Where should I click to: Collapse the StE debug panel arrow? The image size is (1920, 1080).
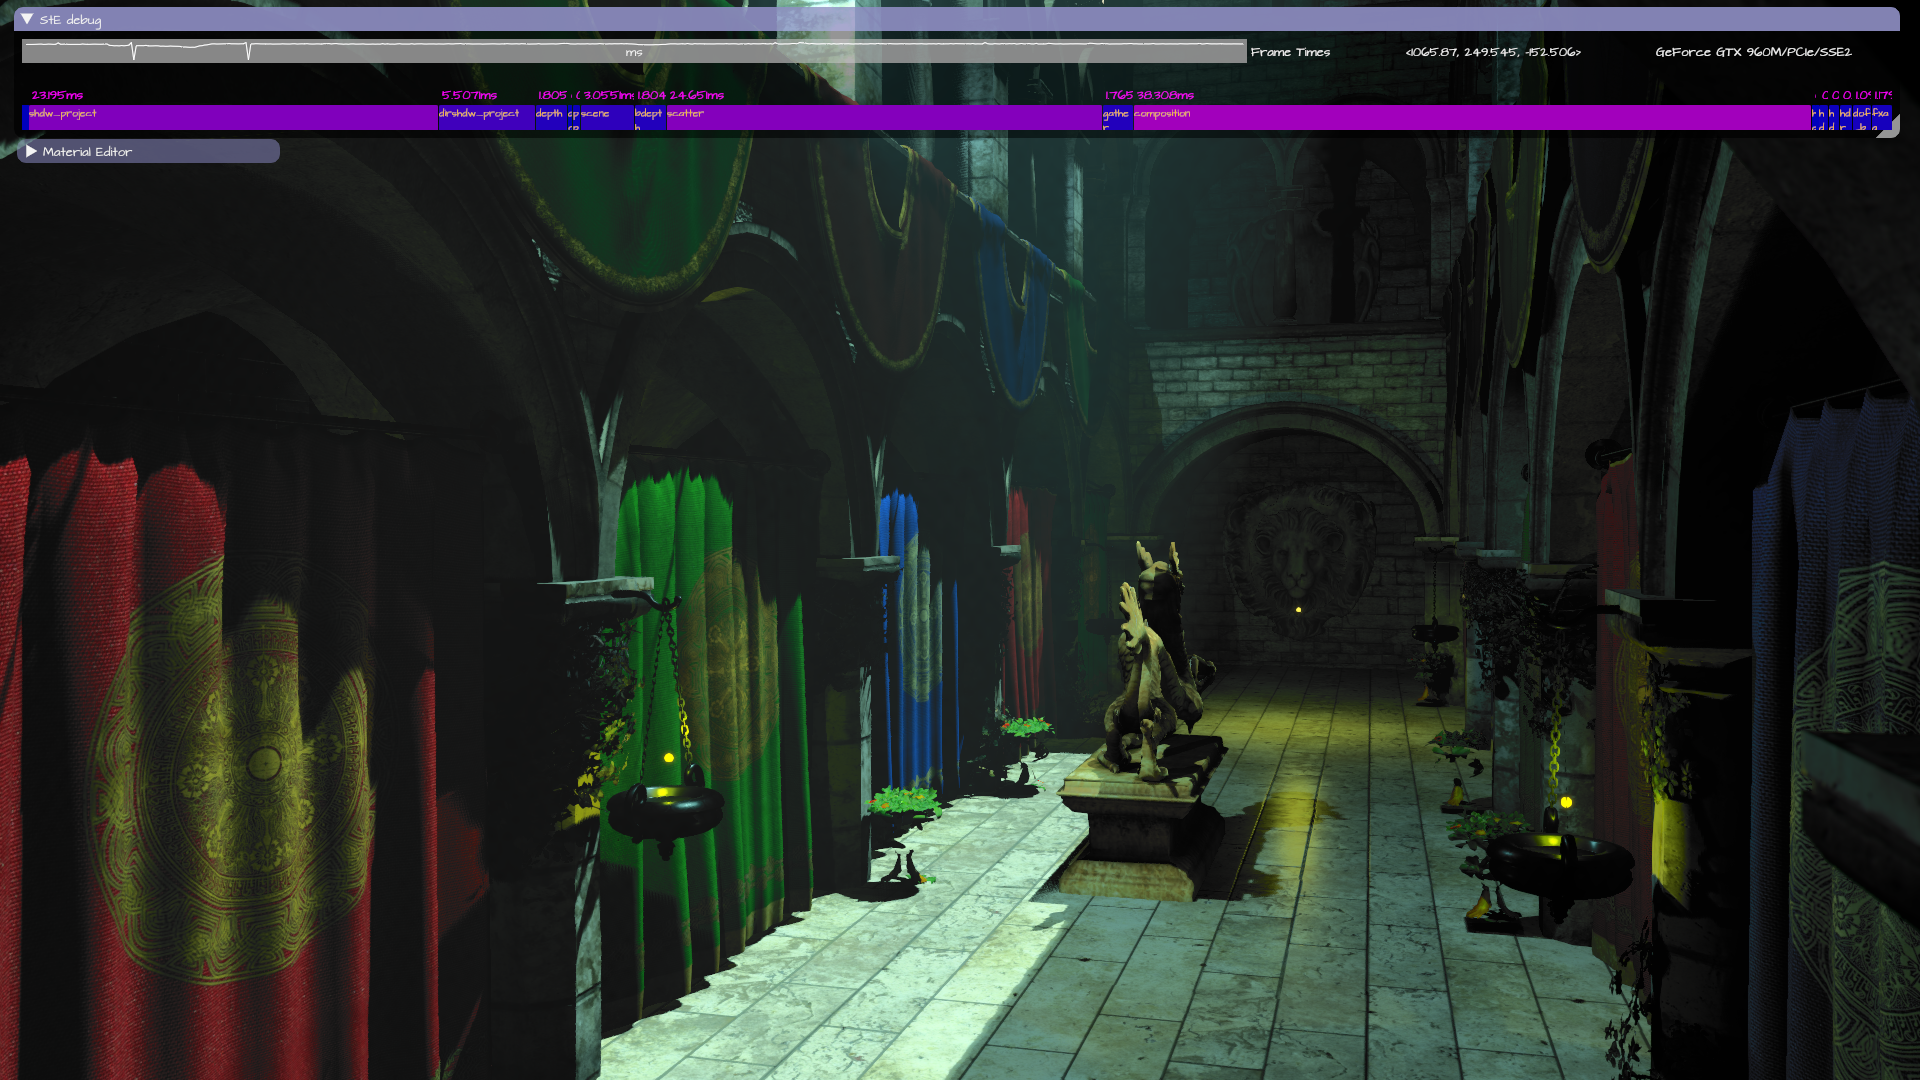pos(27,19)
